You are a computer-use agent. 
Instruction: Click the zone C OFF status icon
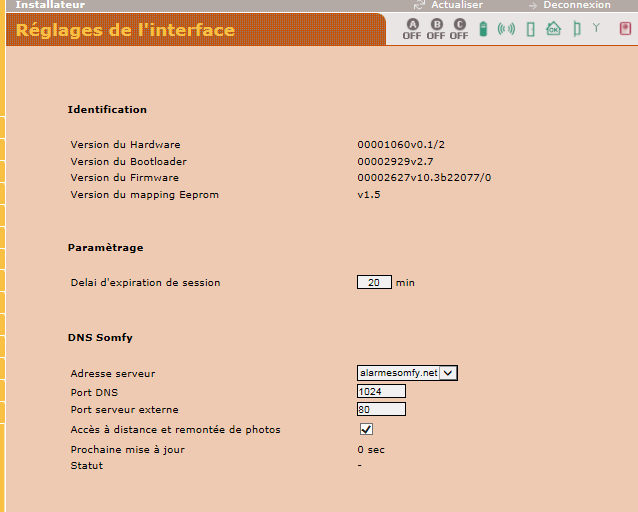point(459,29)
